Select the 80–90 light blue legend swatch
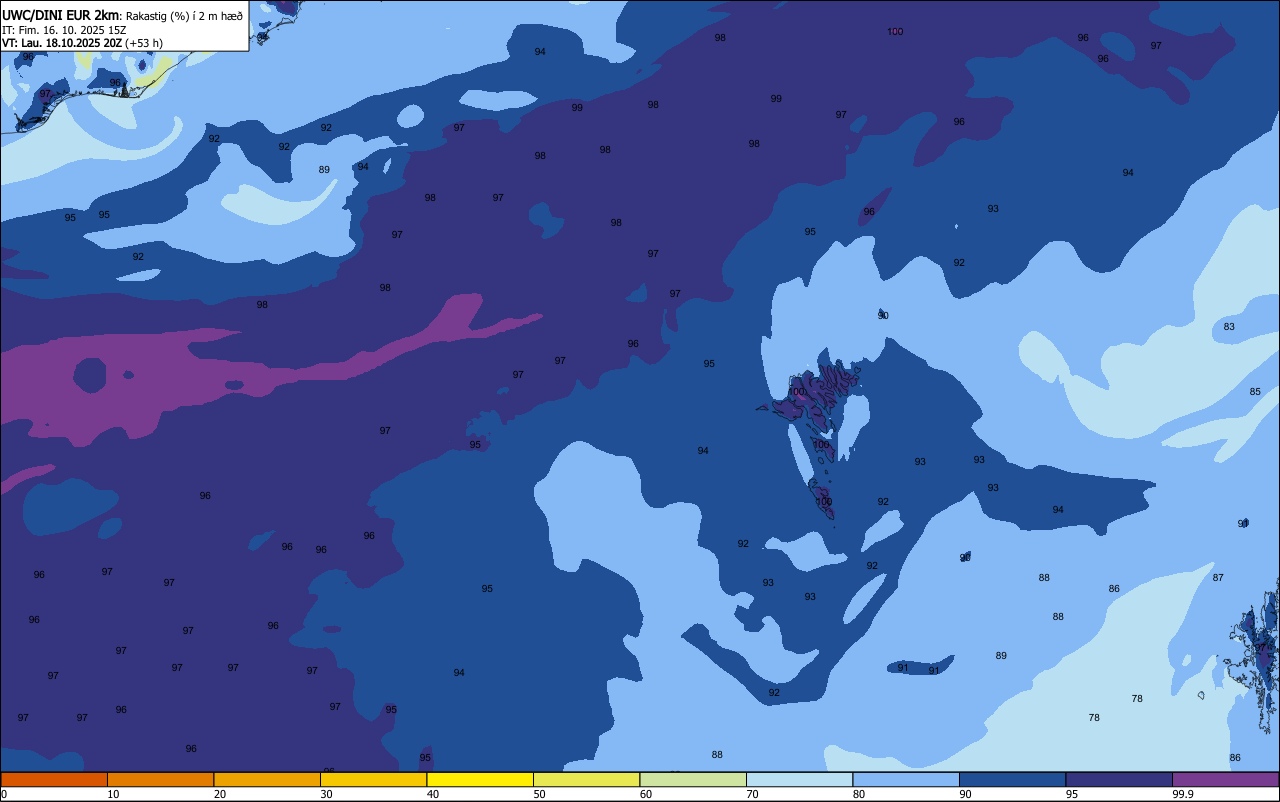Image resolution: width=1280 pixels, height=802 pixels. point(906,779)
